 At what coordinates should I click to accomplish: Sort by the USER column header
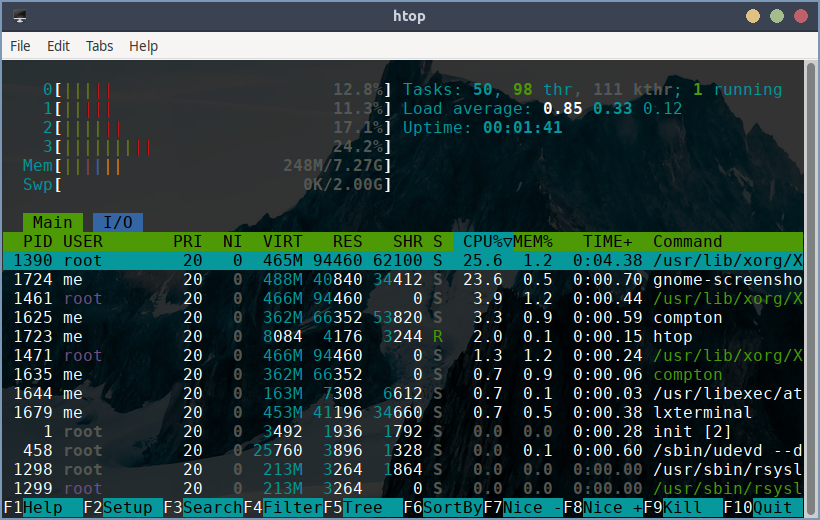pos(83,242)
